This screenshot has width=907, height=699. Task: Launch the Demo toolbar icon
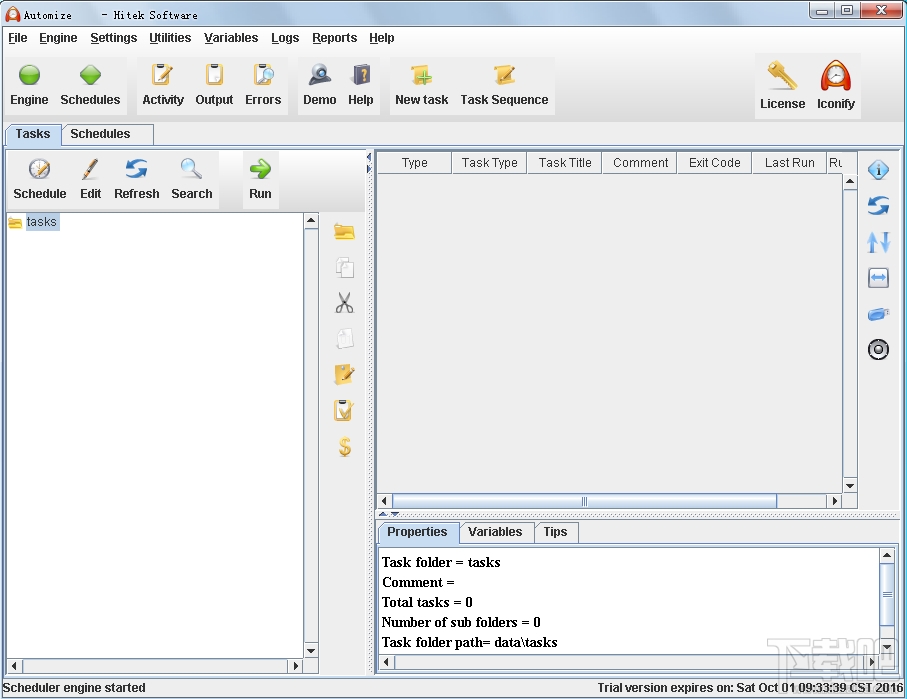pyautogui.click(x=319, y=75)
